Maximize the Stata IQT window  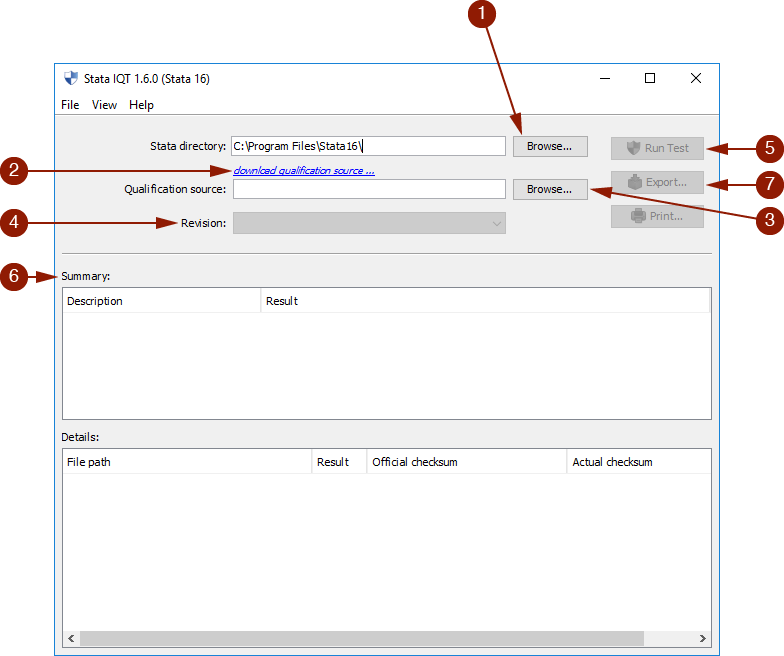(650, 78)
